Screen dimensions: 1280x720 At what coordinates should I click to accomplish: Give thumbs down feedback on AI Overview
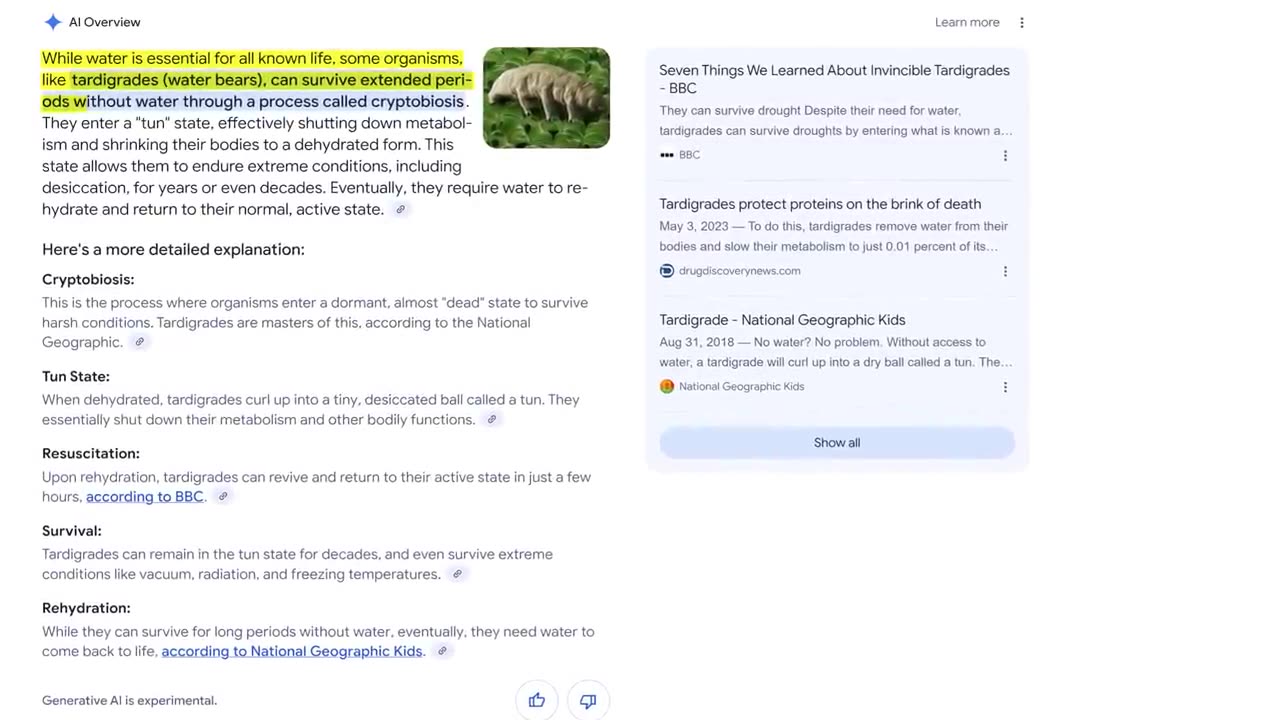point(588,700)
